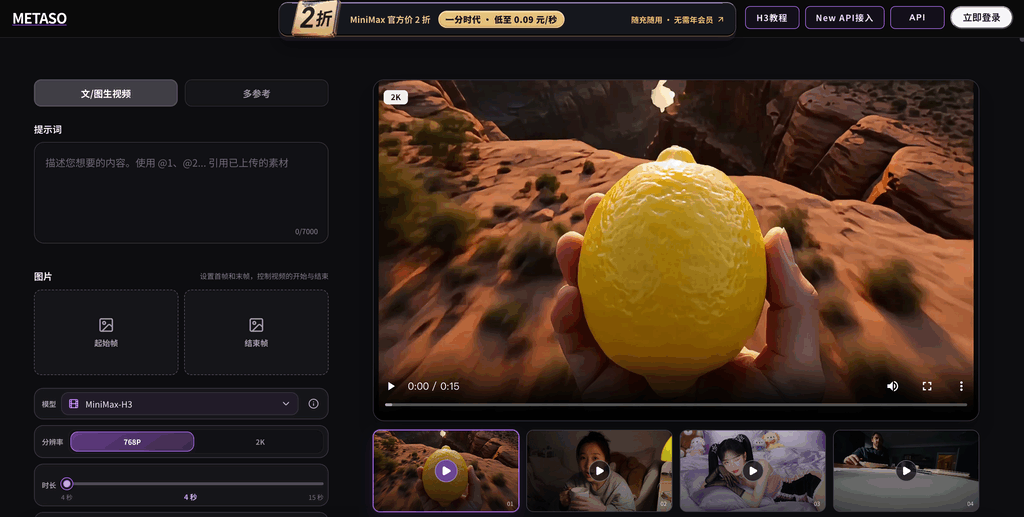
Task: Click the chevron arrow of the model selector
Action: coord(285,404)
